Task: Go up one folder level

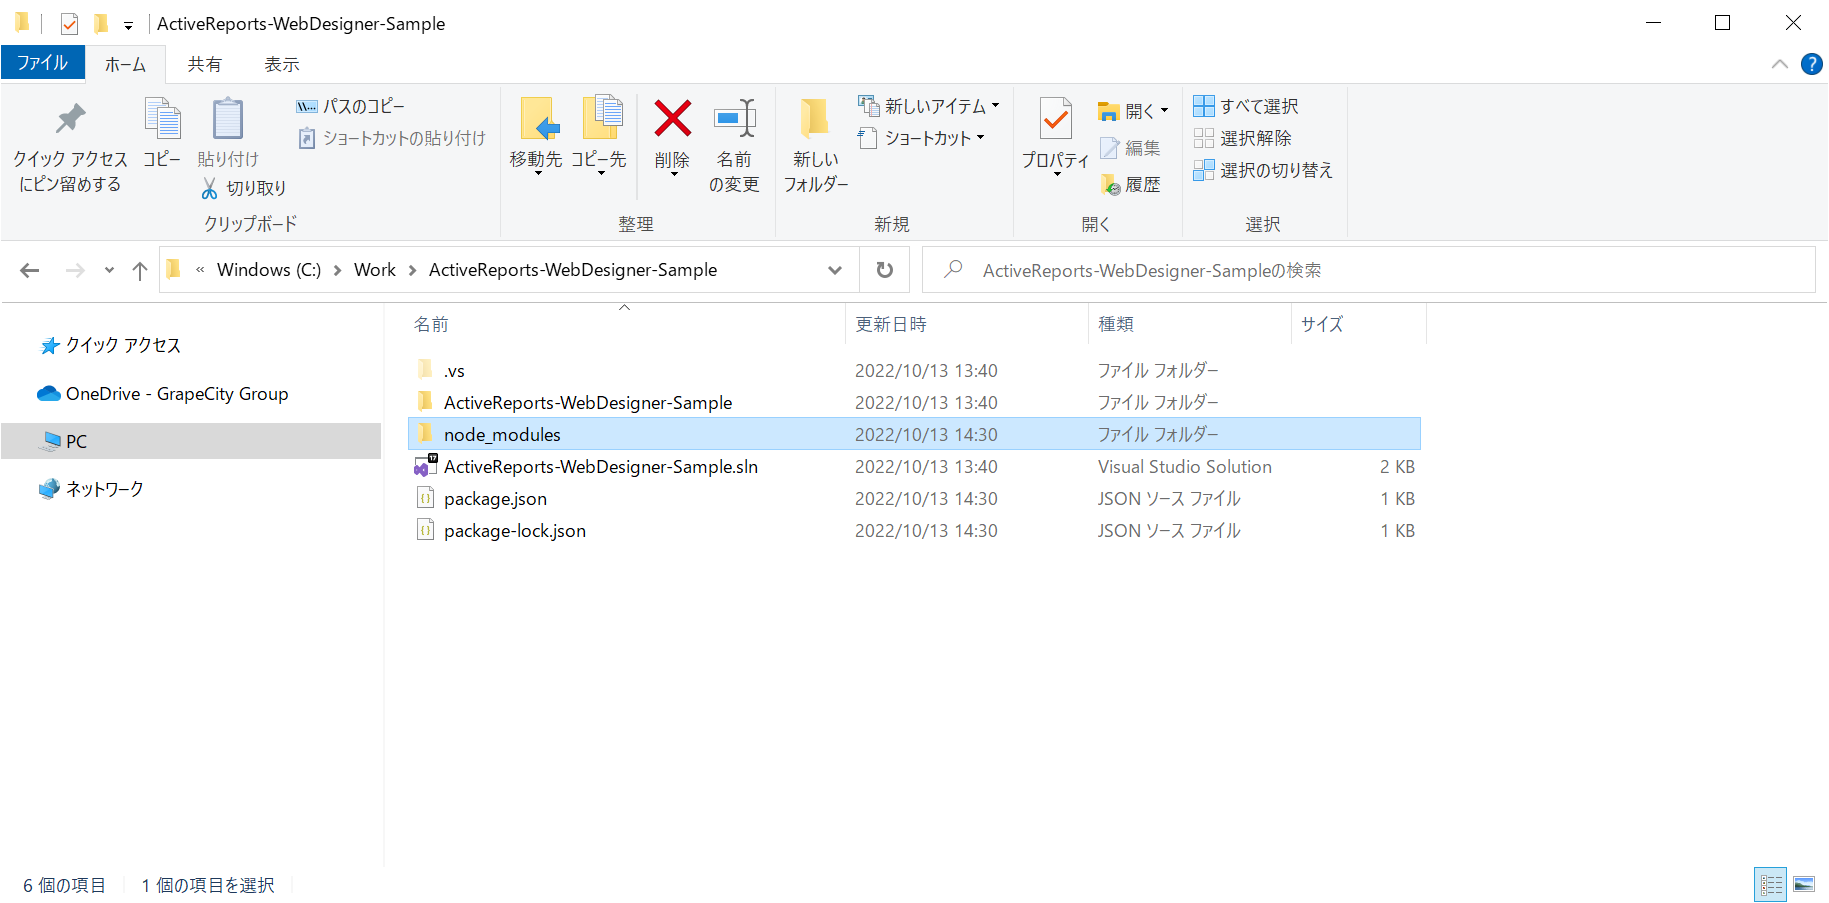Action: 140,270
